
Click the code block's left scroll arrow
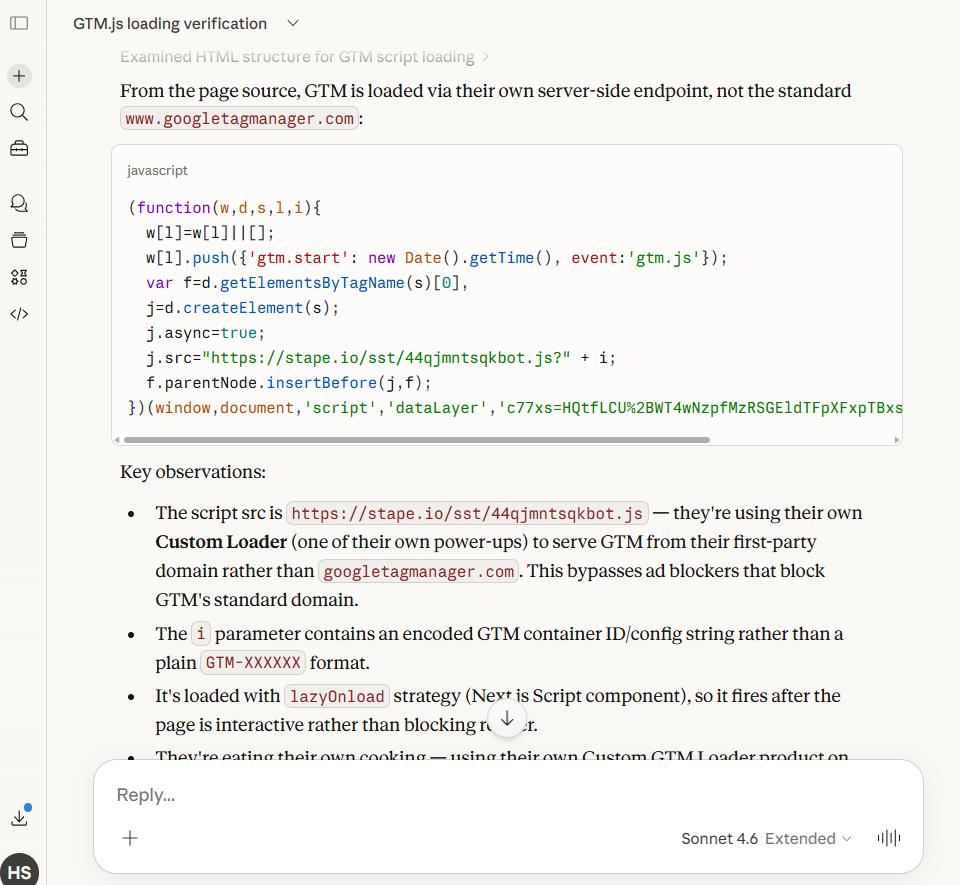point(118,439)
